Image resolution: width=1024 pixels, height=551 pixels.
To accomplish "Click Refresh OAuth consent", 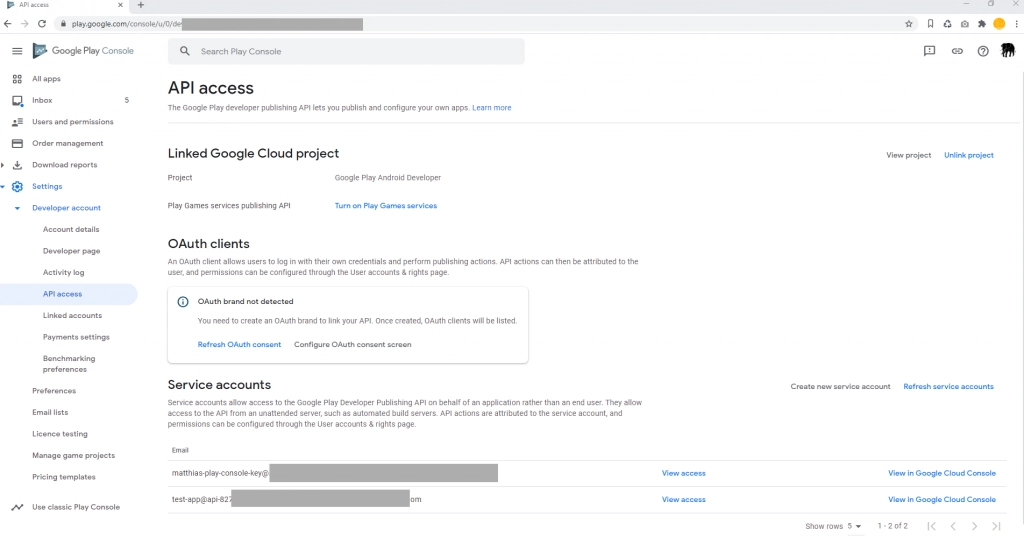I will [x=239, y=345].
